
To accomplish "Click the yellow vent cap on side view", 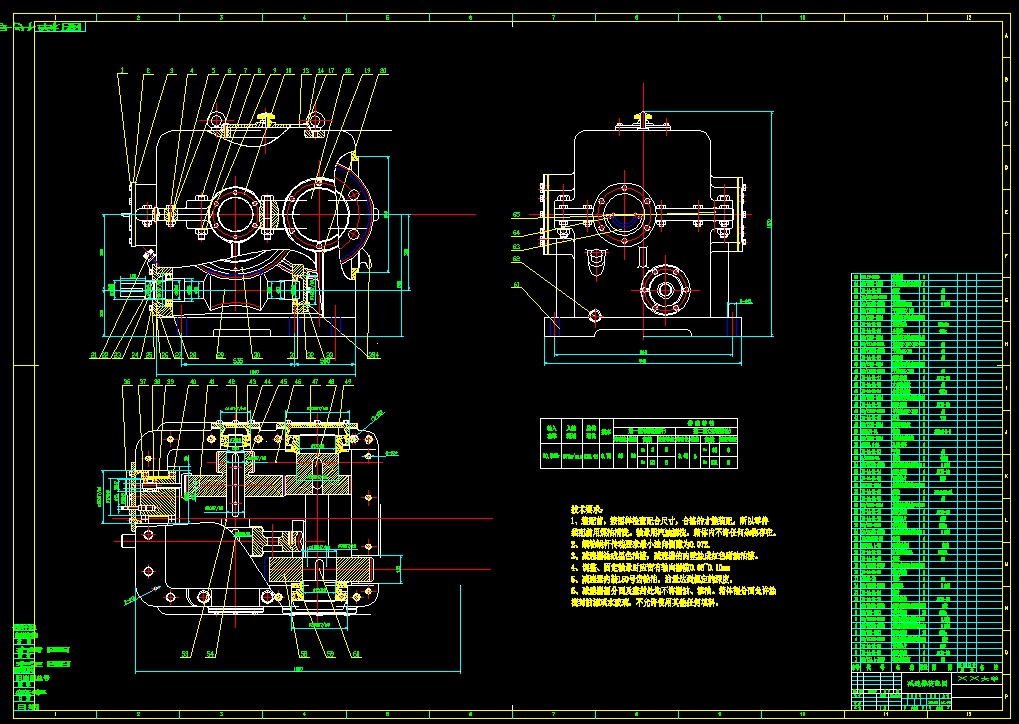I will pos(643,118).
